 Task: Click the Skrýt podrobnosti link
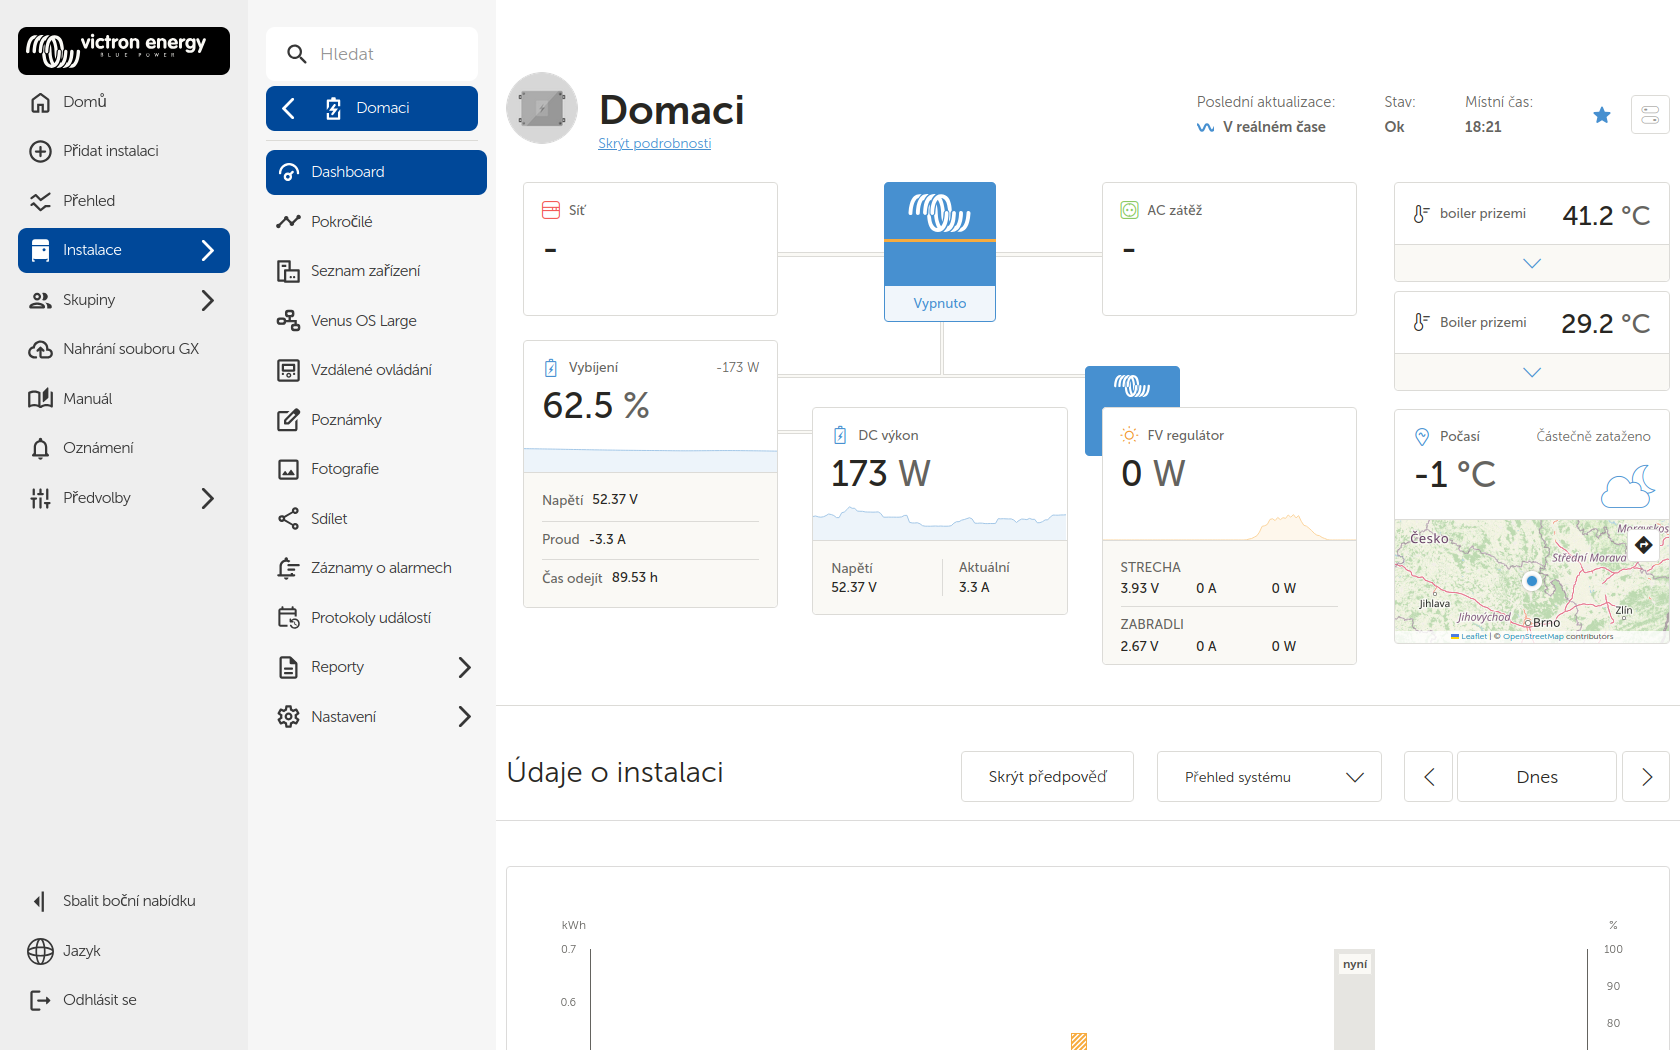click(x=654, y=143)
